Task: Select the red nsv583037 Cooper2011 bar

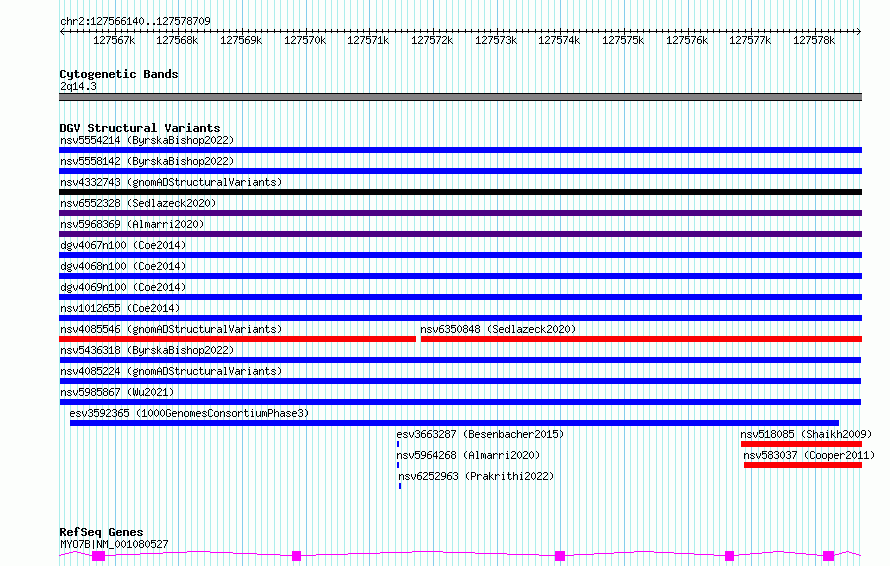Action: pyautogui.click(x=803, y=465)
